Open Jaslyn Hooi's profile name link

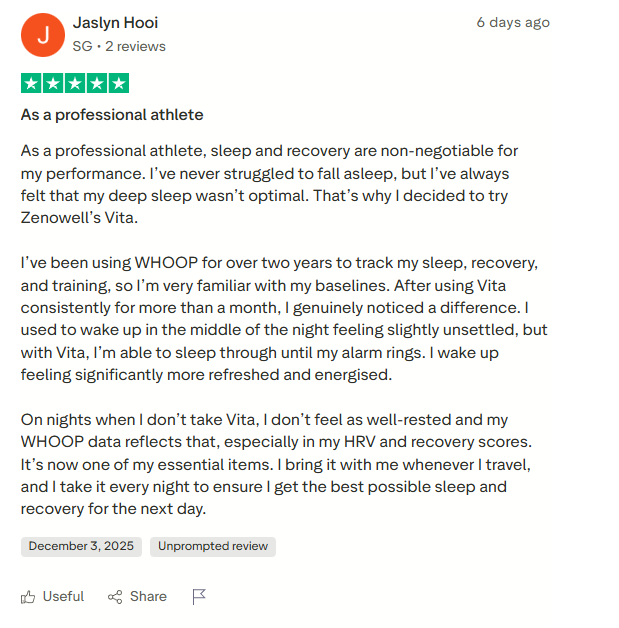(x=115, y=22)
